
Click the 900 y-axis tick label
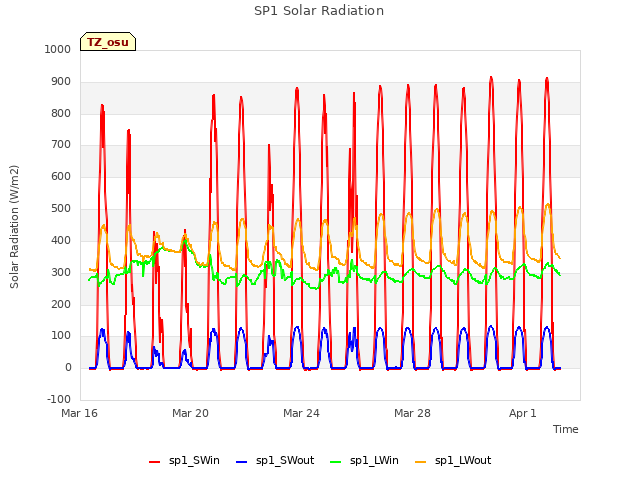click(x=61, y=82)
